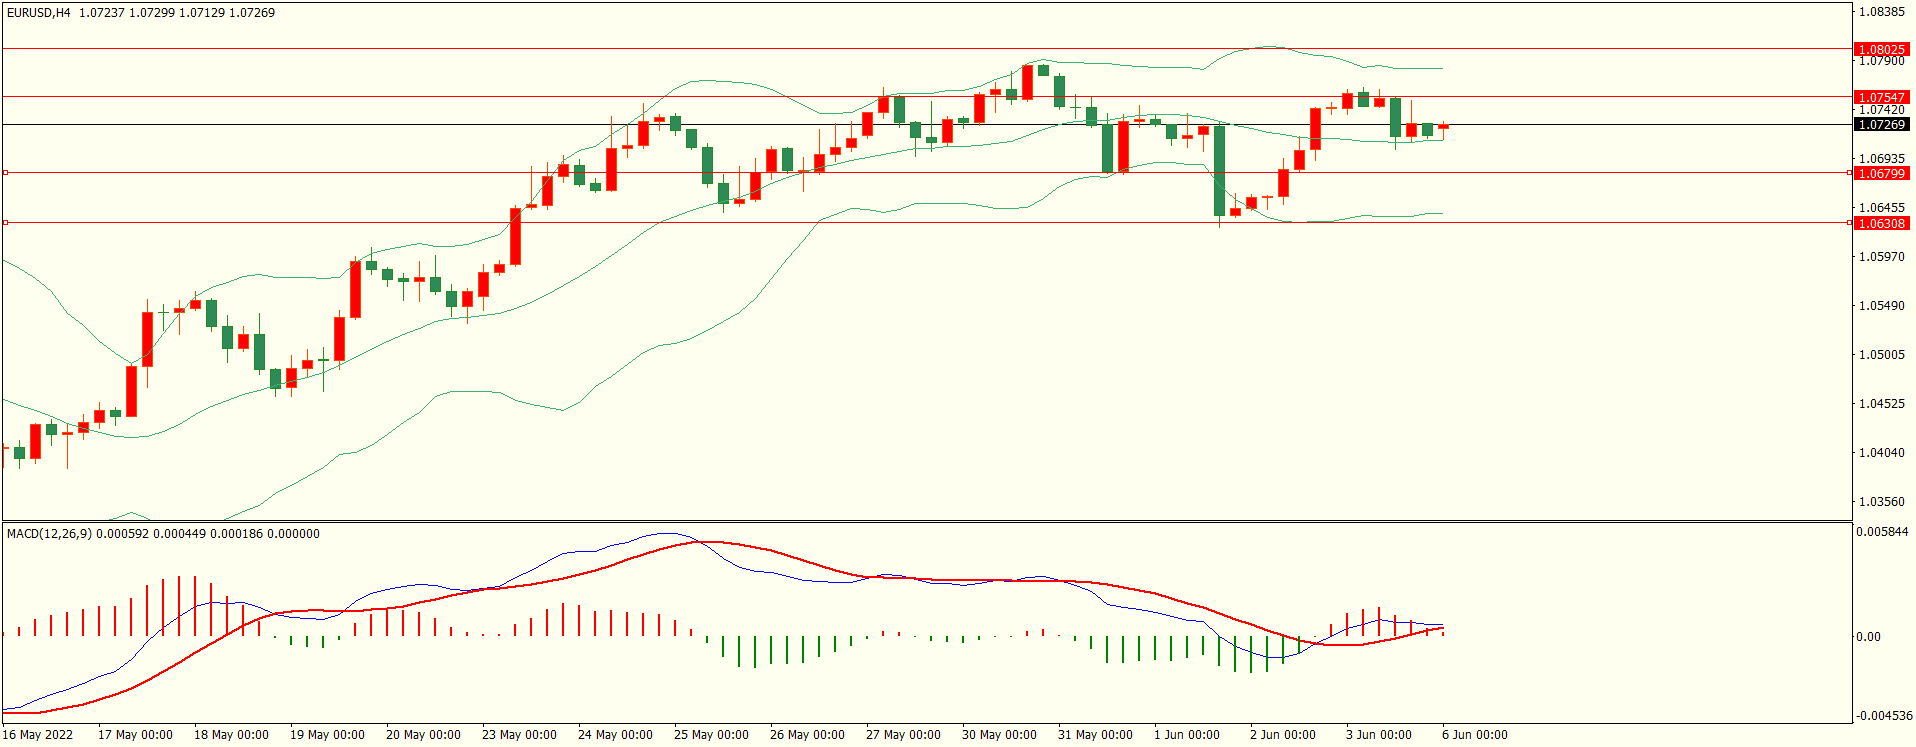Click the 1.04525 price axis label
Screen dimensions: 1916x747
tap(1882, 404)
